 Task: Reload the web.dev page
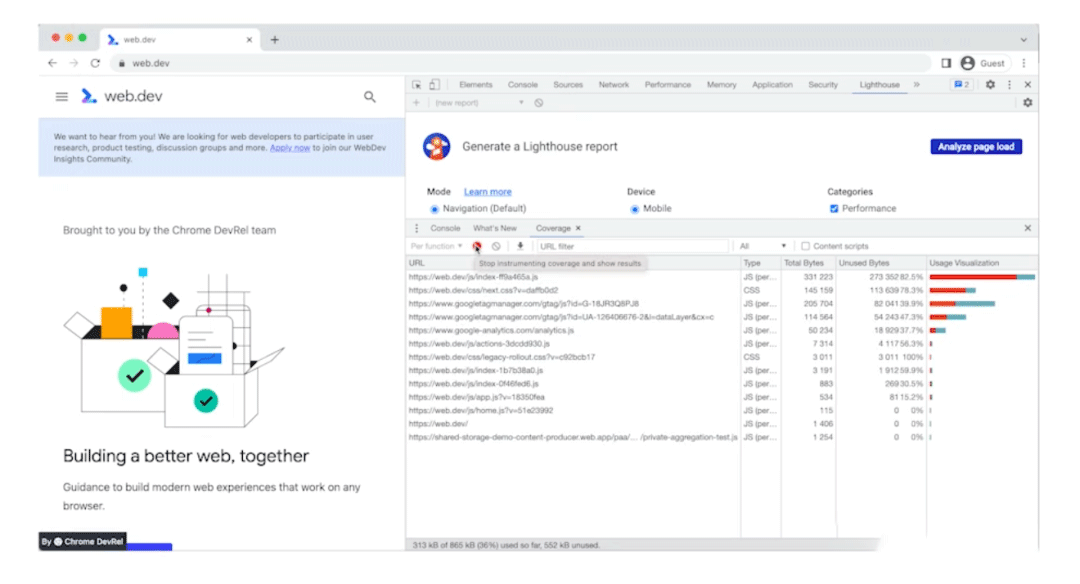[x=95, y=63]
